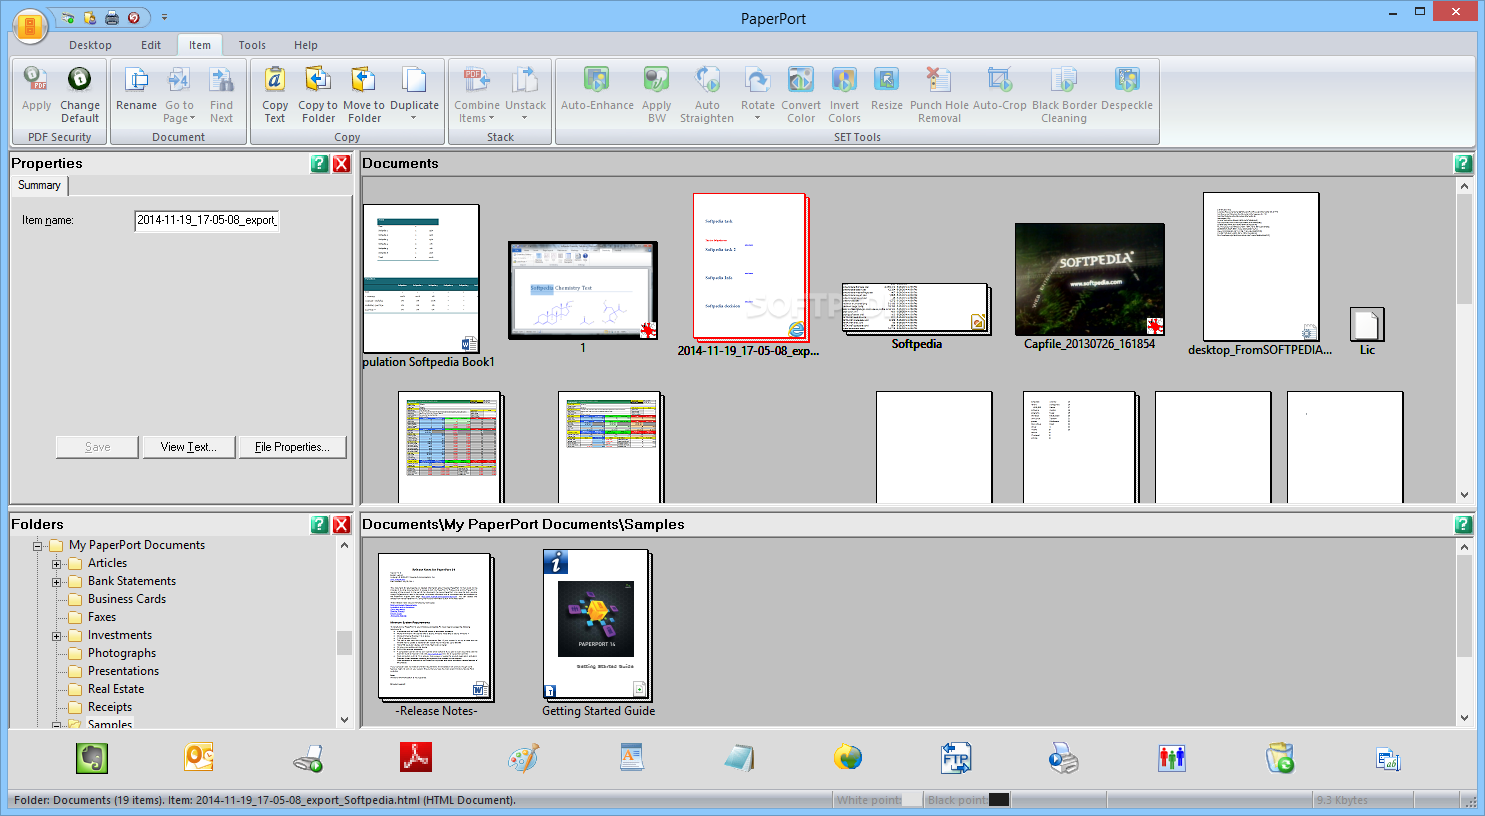Image resolution: width=1485 pixels, height=816 pixels.
Task: Click the Resize tool
Action: point(886,89)
